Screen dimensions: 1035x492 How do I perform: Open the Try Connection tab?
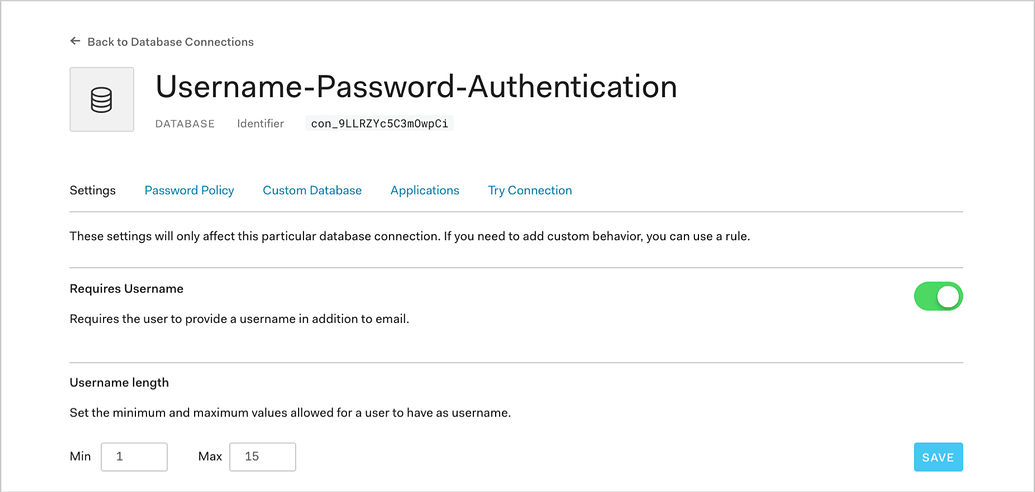(x=530, y=190)
